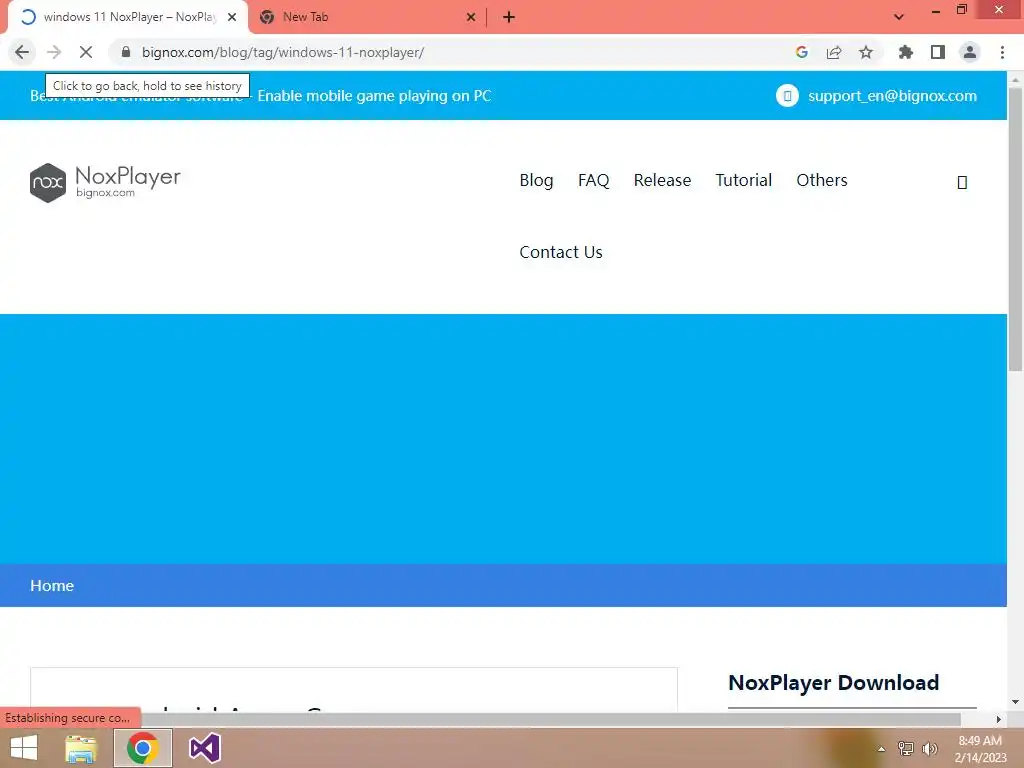Viewport: 1024px width, 768px height.
Task: Stop loading the page
Action: click(86, 52)
